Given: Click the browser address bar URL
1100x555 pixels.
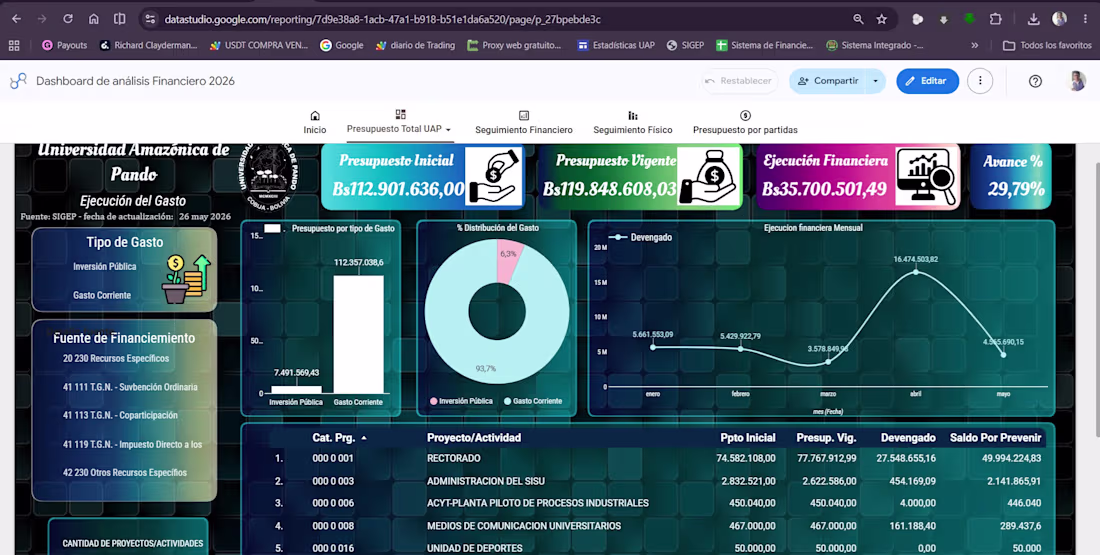Looking at the screenshot, I should (382, 19).
